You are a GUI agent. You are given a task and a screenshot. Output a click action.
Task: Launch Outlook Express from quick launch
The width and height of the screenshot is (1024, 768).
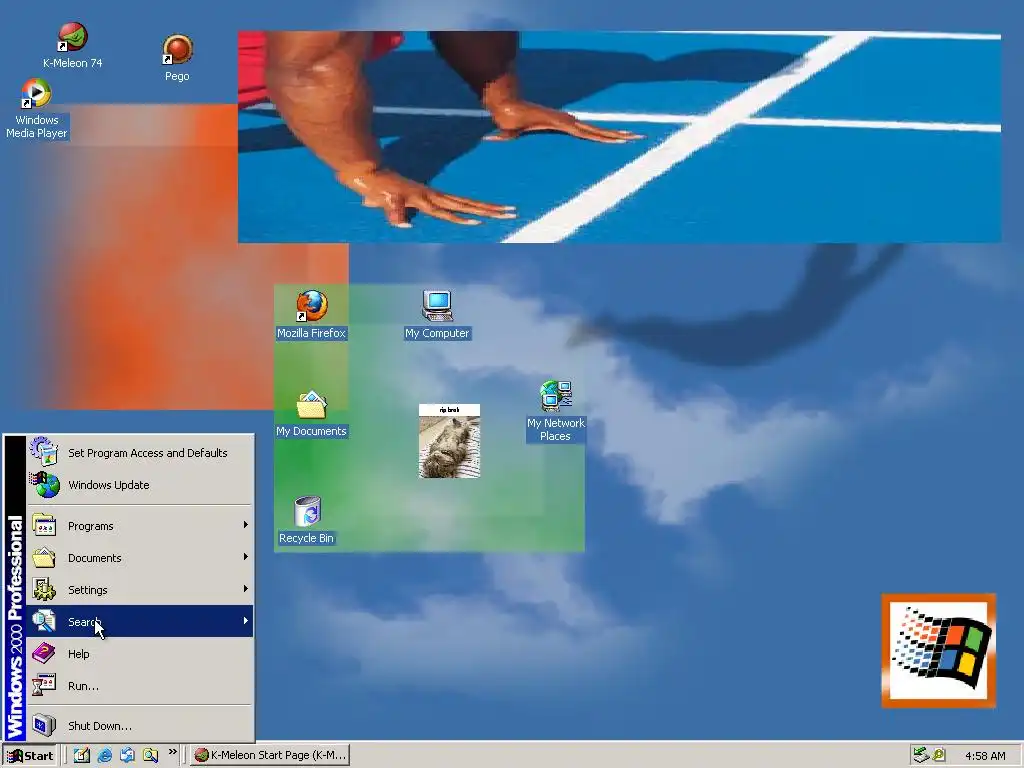click(127, 756)
